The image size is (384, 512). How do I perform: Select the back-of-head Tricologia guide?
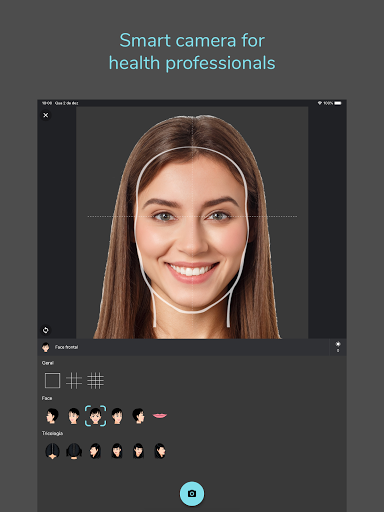(74, 451)
